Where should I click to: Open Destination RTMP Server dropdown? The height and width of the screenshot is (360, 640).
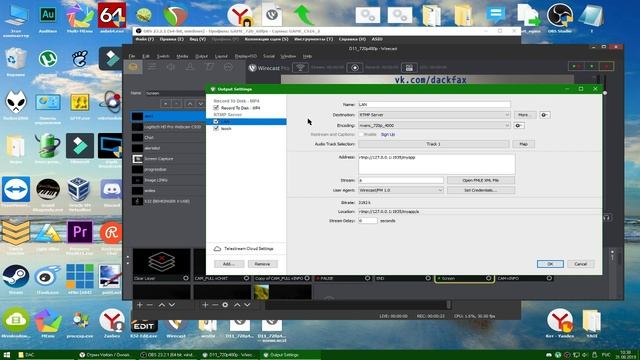tap(434, 115)
